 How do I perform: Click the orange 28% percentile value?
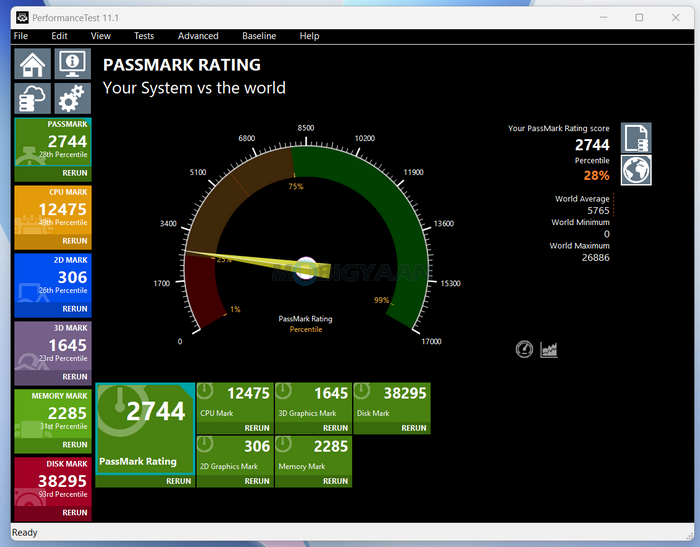tap(596, 175)
